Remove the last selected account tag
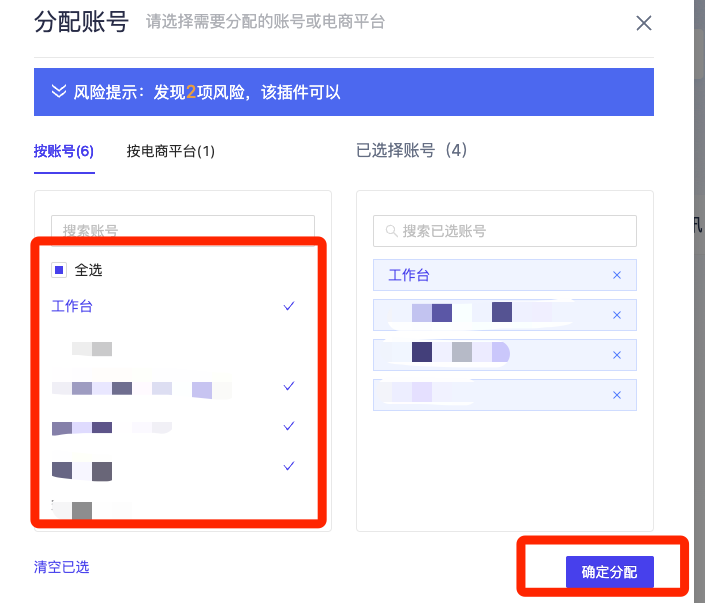Image resolution: width=705 pixels, height=603 pixels. click(616, 395)
